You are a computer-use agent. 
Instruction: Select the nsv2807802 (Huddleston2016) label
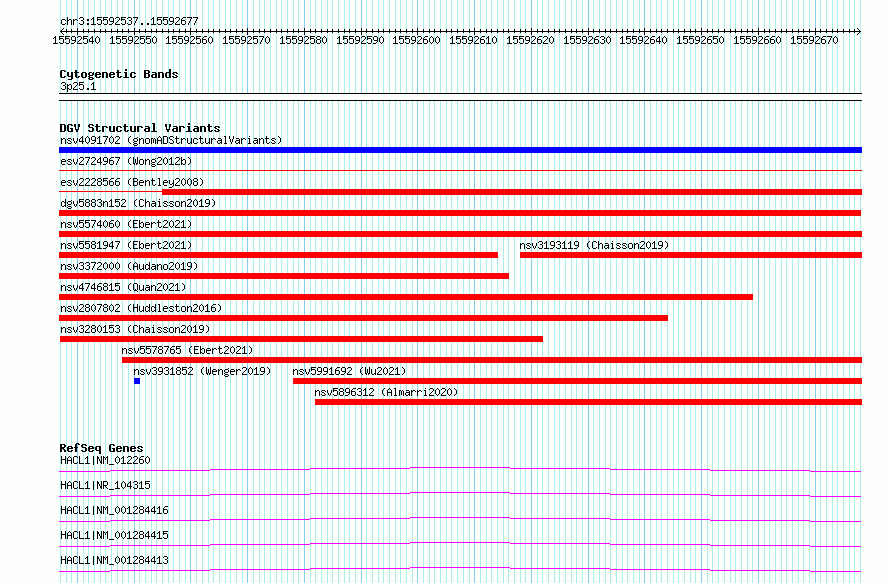tap(141, 308)
